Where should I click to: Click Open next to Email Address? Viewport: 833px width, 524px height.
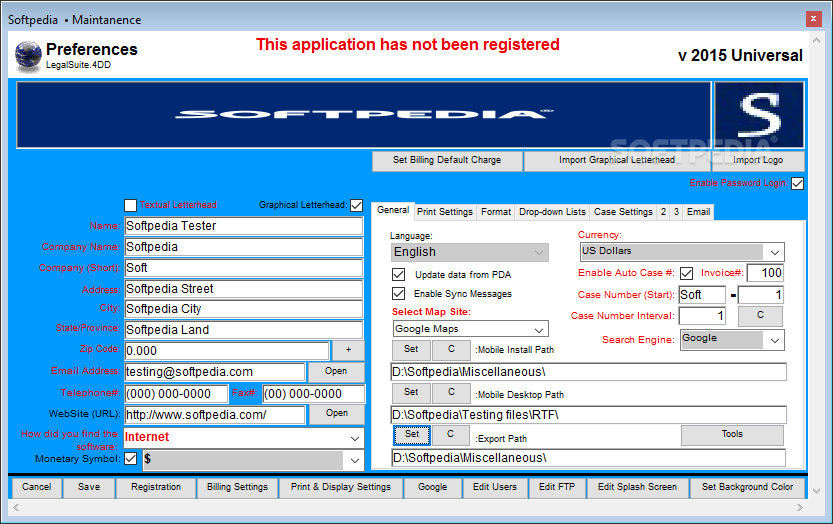click(x=336, y=371)
